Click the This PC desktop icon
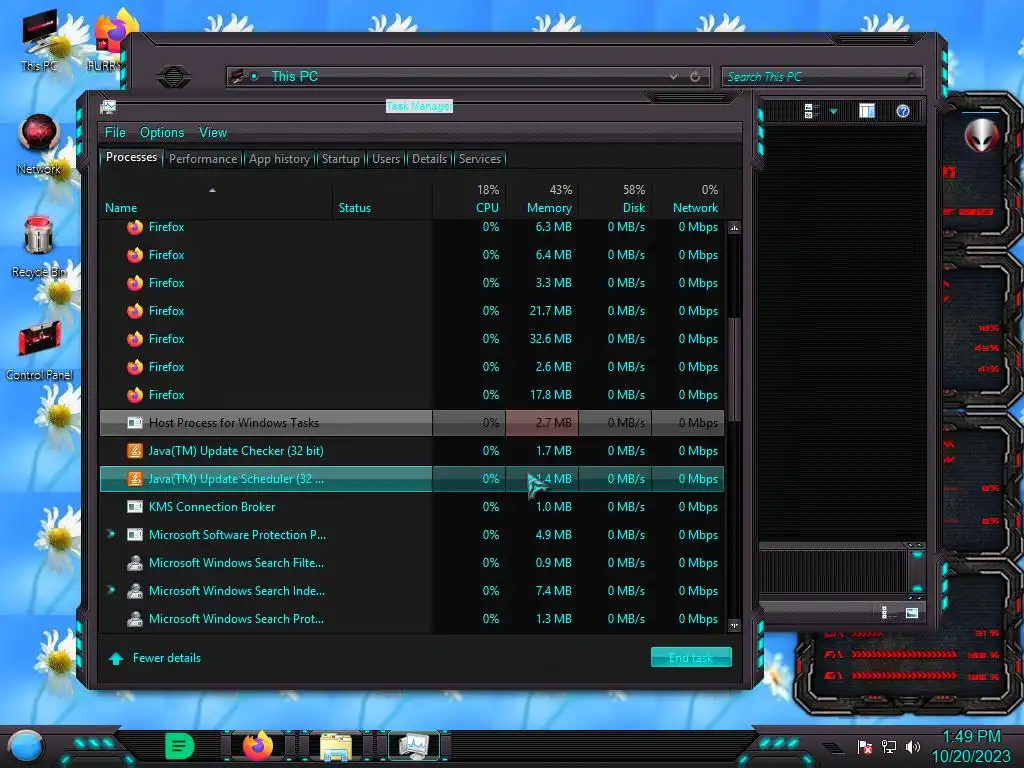The height and width of the screenshot is (768, 1024). pyautogui.click(x=39, y=40)
